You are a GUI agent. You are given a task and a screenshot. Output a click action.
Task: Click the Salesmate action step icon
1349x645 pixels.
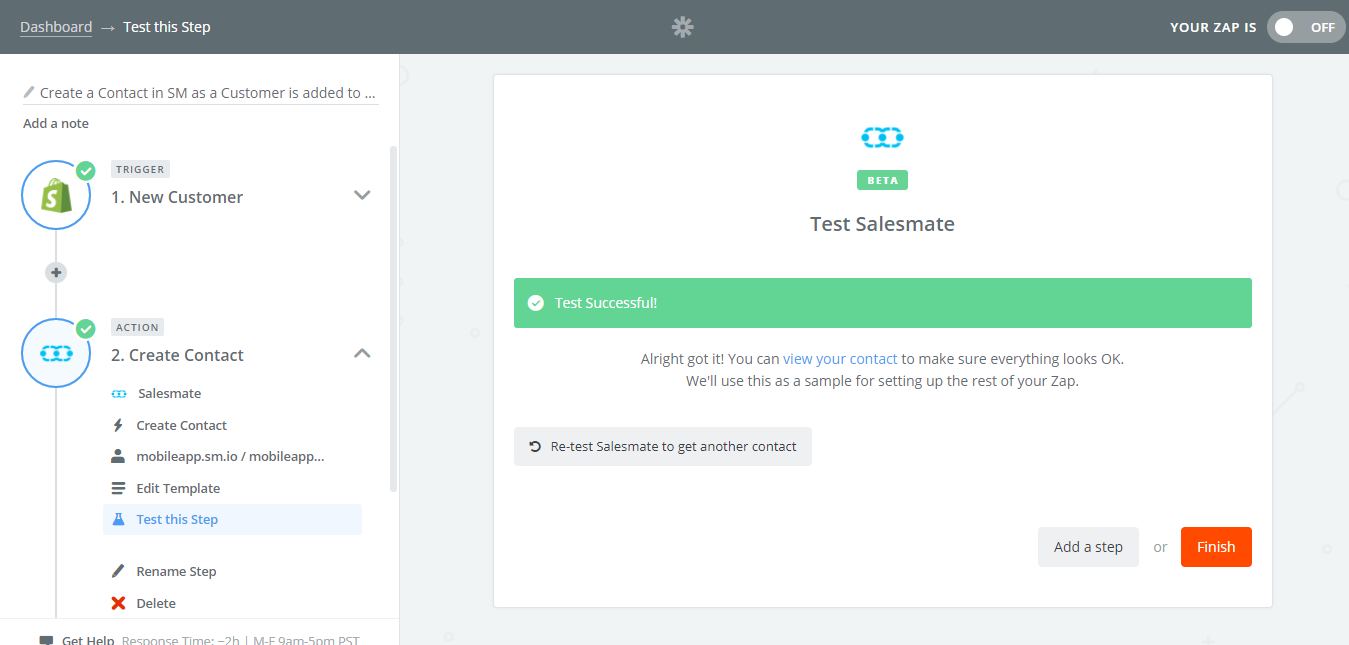[56, 353]
